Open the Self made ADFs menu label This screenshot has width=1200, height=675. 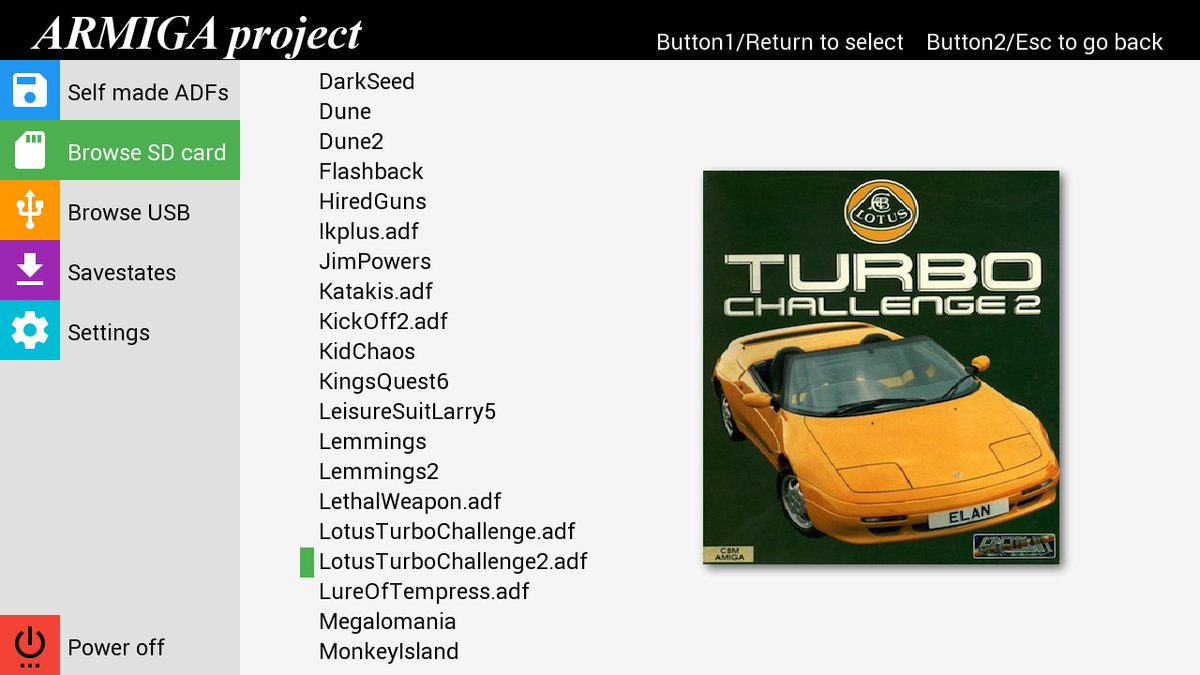[x=148, y=92]
